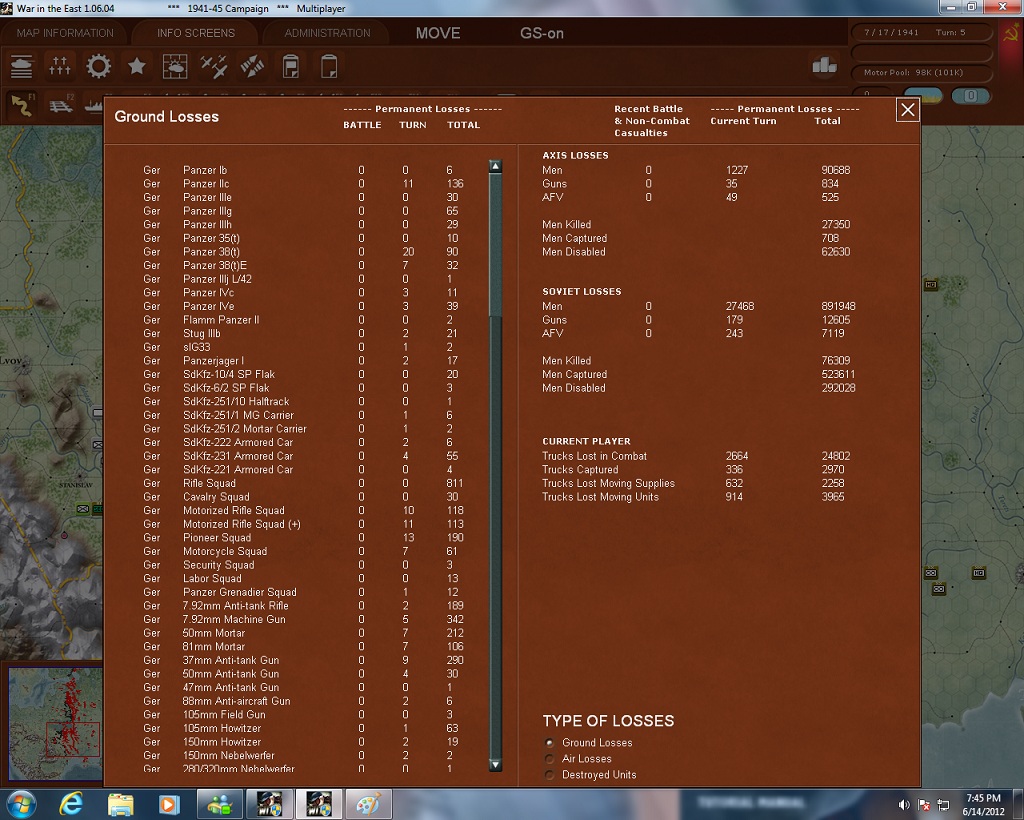1024x820 pixels.
Task: Switch to the ADMINISTRATION tab
Action: pos(327,33)
